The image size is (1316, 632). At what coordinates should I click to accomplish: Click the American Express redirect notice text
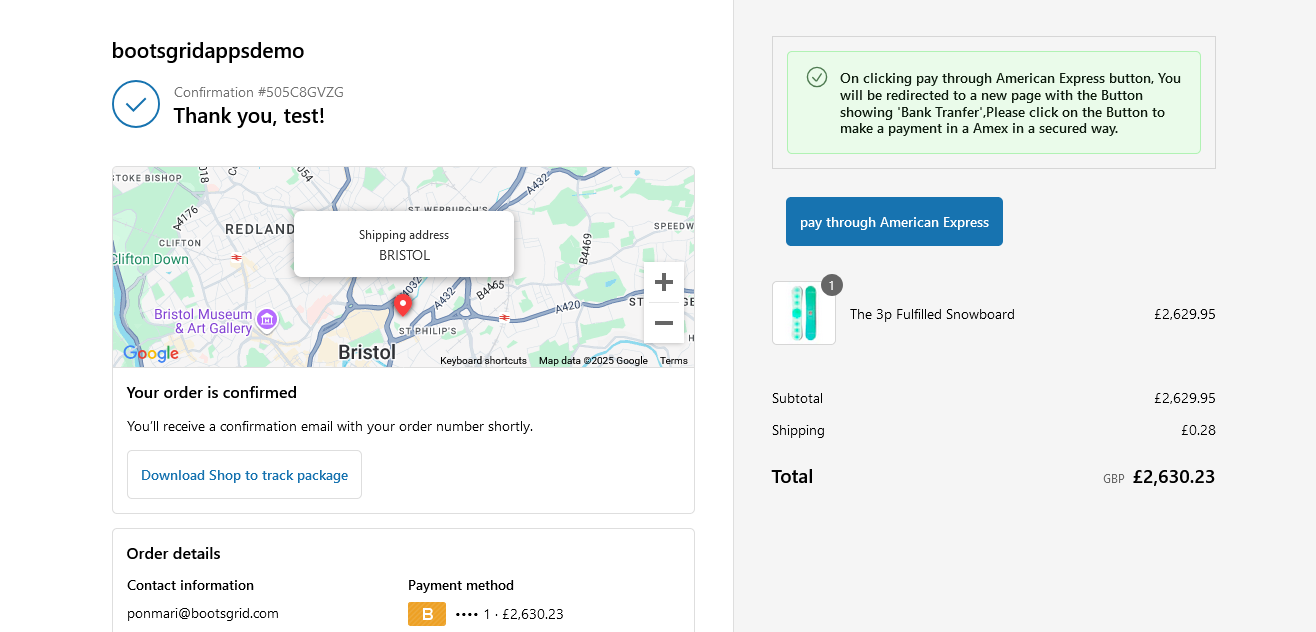coord(1010,103)
